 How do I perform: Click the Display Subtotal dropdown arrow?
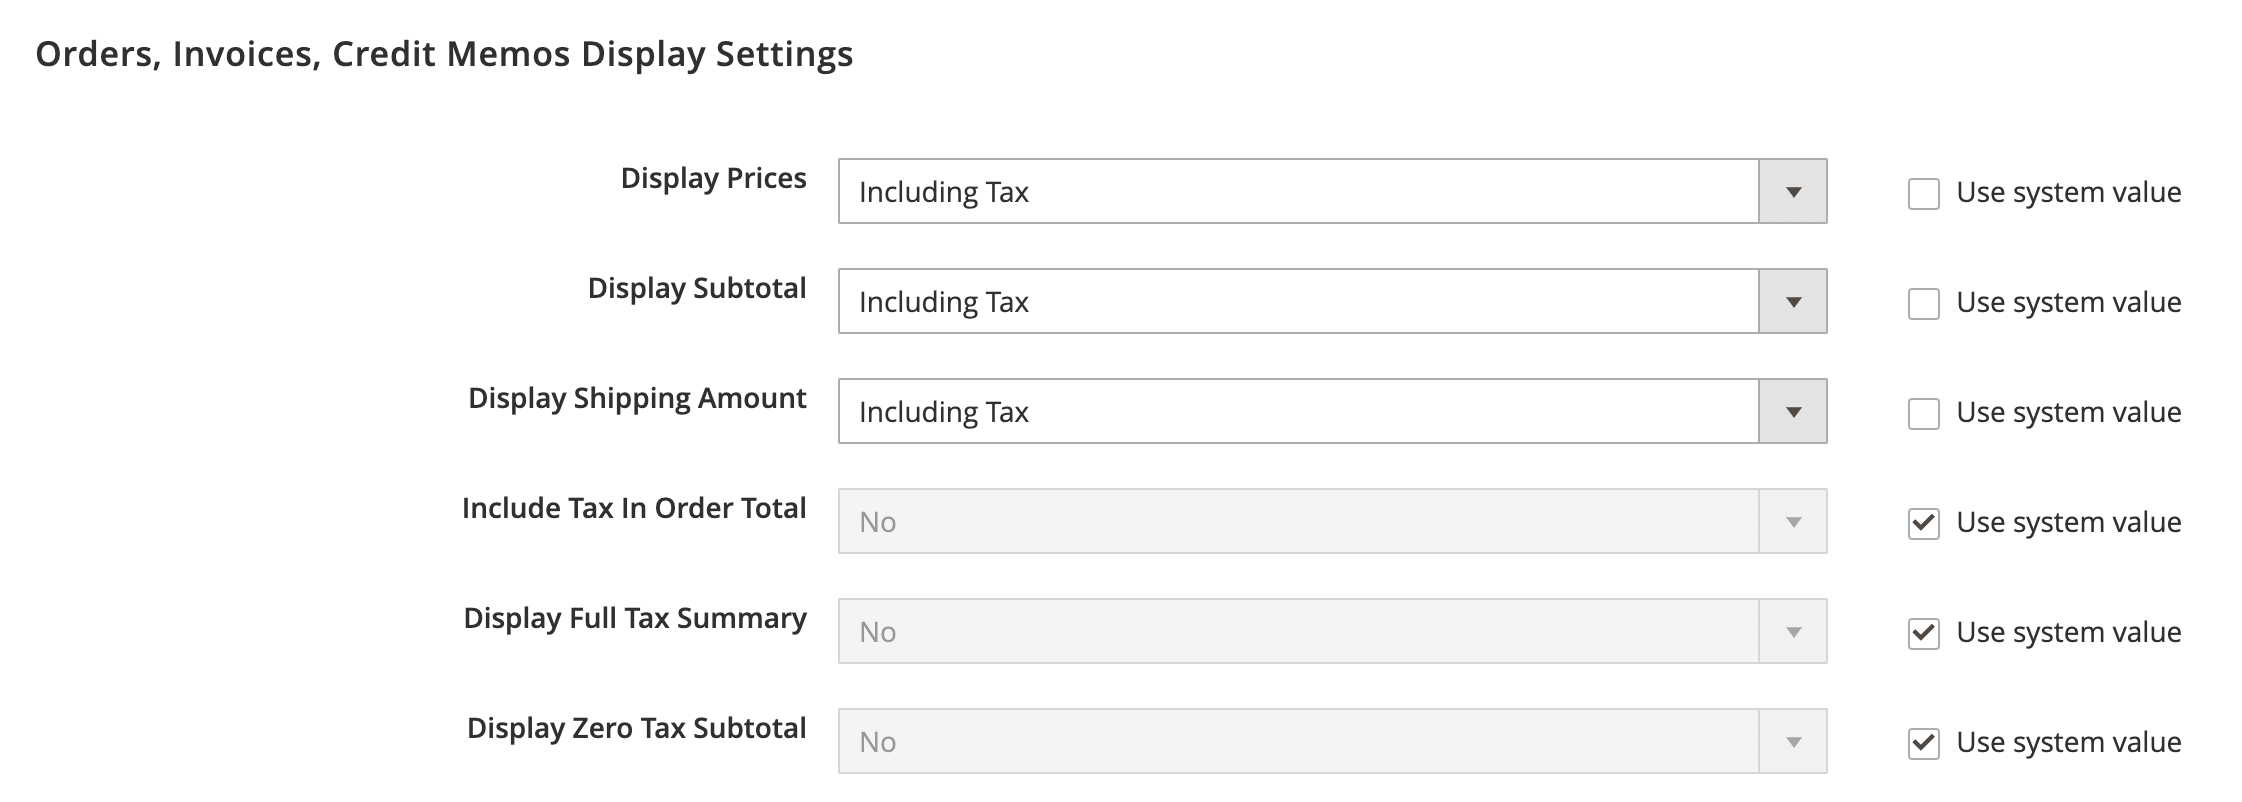pyautogui.click(x=1793, y=301)
